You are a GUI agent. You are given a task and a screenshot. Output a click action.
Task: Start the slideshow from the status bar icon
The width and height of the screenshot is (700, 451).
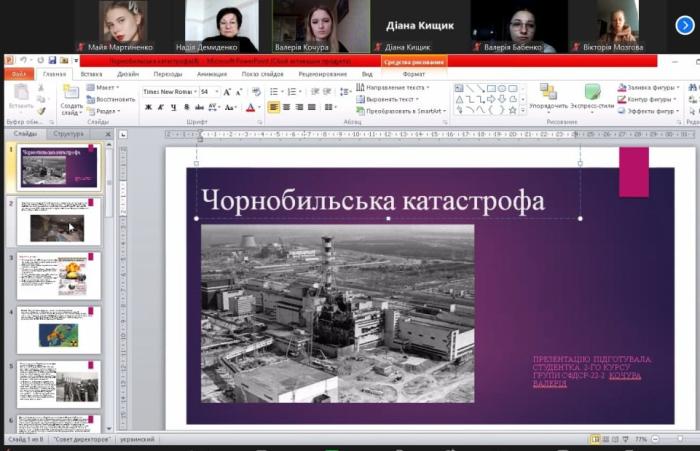[625, 439]
